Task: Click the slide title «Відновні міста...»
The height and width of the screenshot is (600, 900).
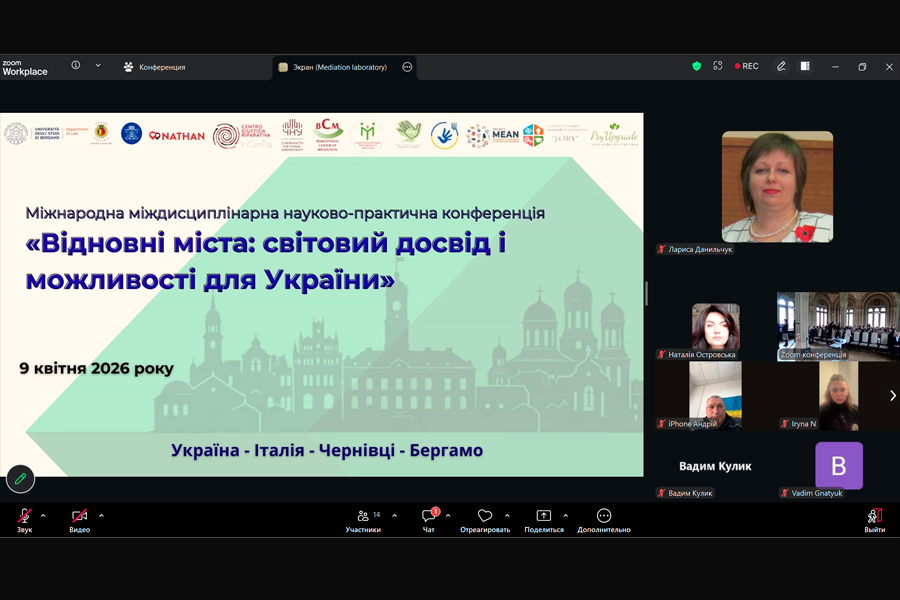Action: tap(265, 261)
